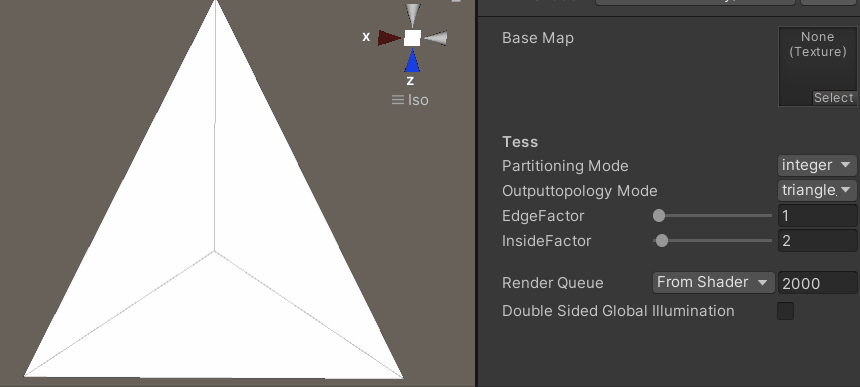The width and height of the screenshot is (860, 387).
Task: Click the Partitioning Mode label
Action: 565,166
